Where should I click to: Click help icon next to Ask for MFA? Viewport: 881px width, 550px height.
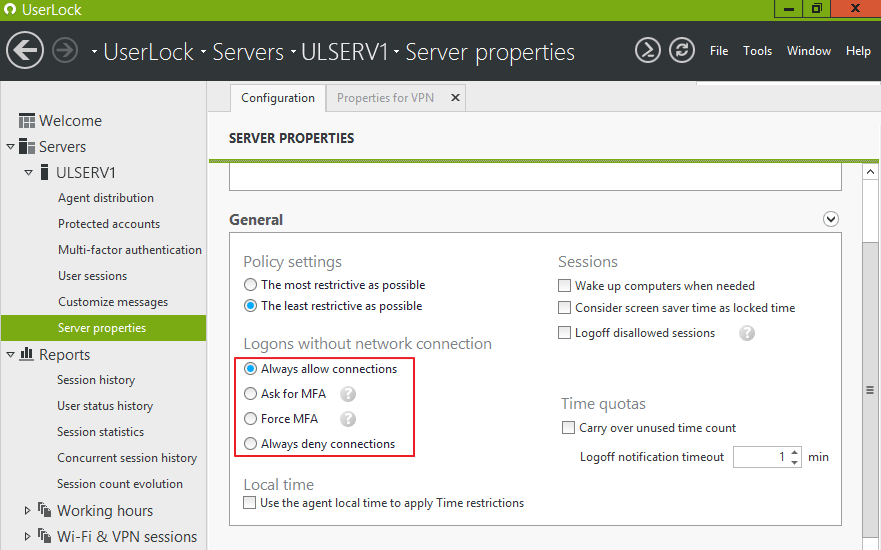coord(348,394)
